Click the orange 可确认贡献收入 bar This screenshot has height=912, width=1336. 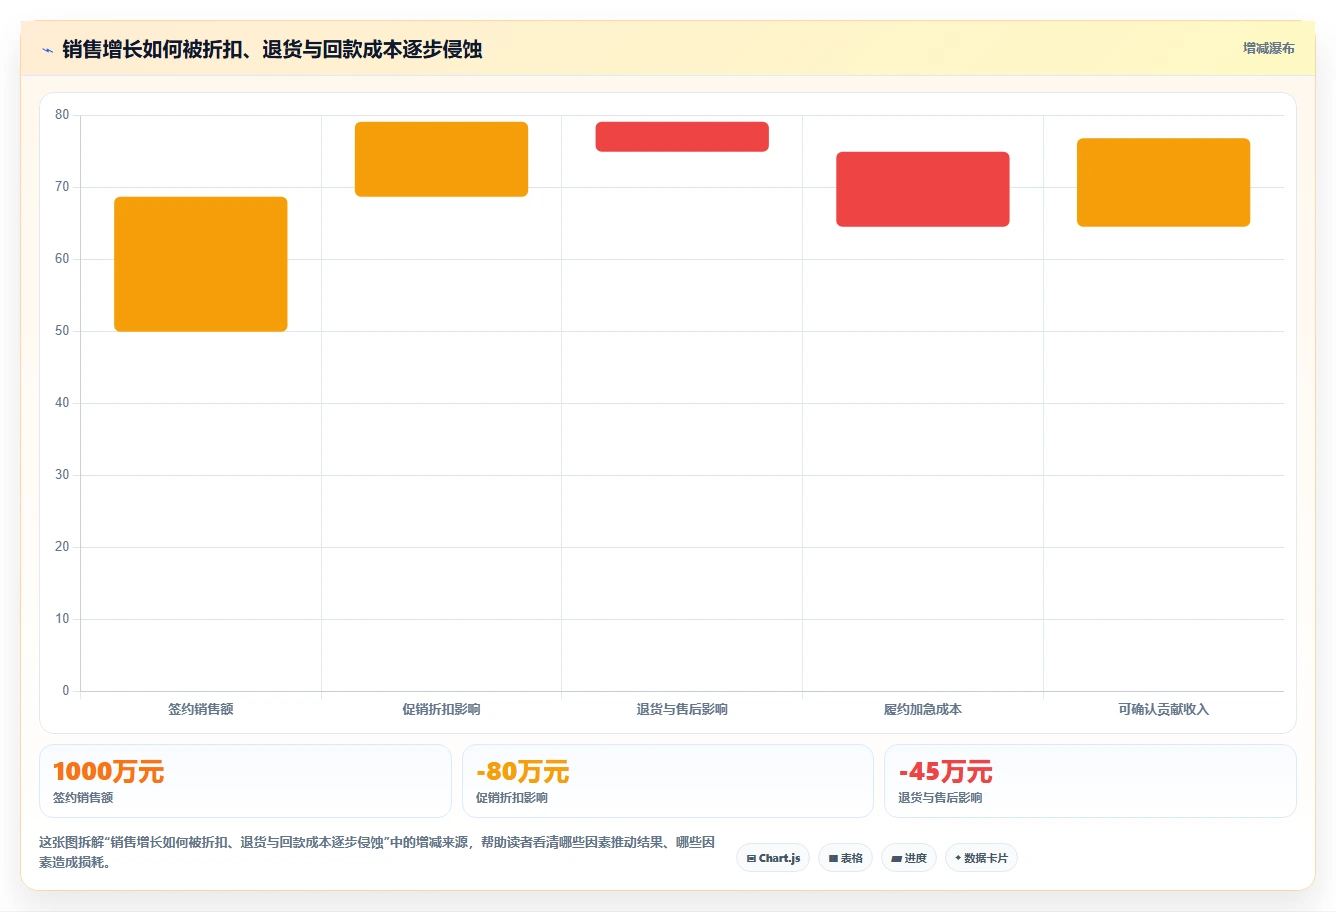(1163, 182)
